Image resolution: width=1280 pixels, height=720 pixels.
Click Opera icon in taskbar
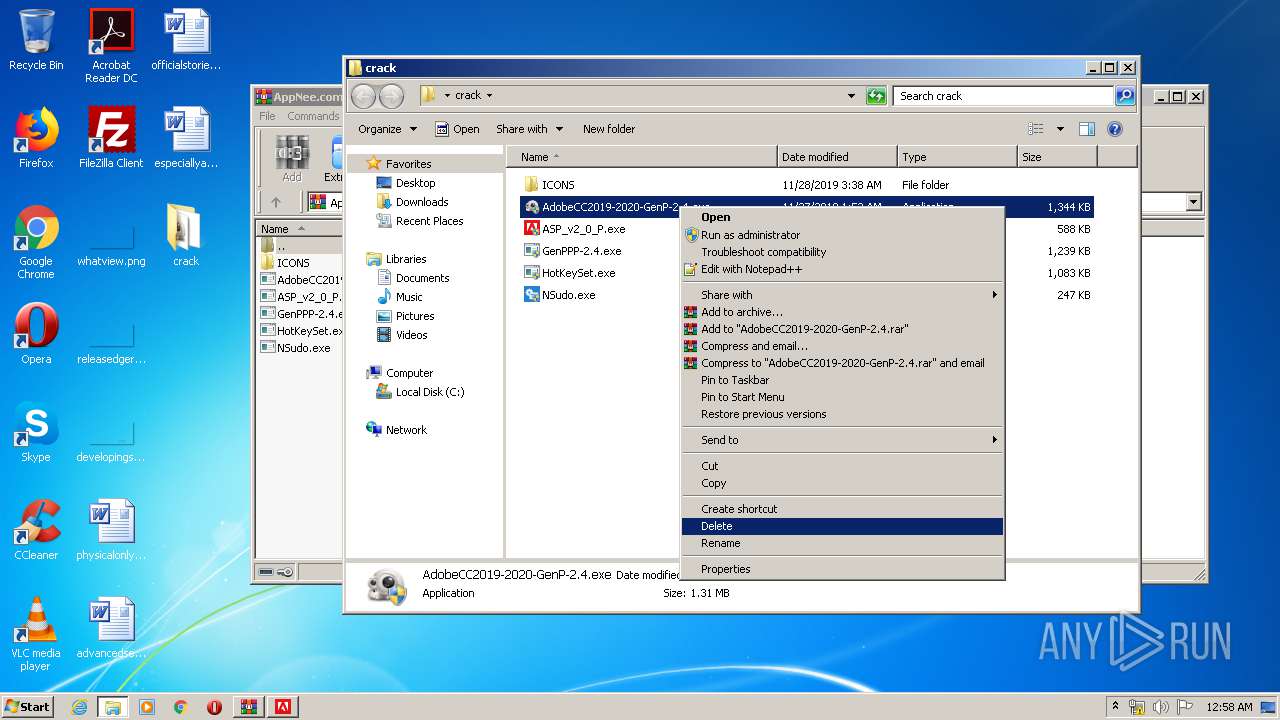214,707
